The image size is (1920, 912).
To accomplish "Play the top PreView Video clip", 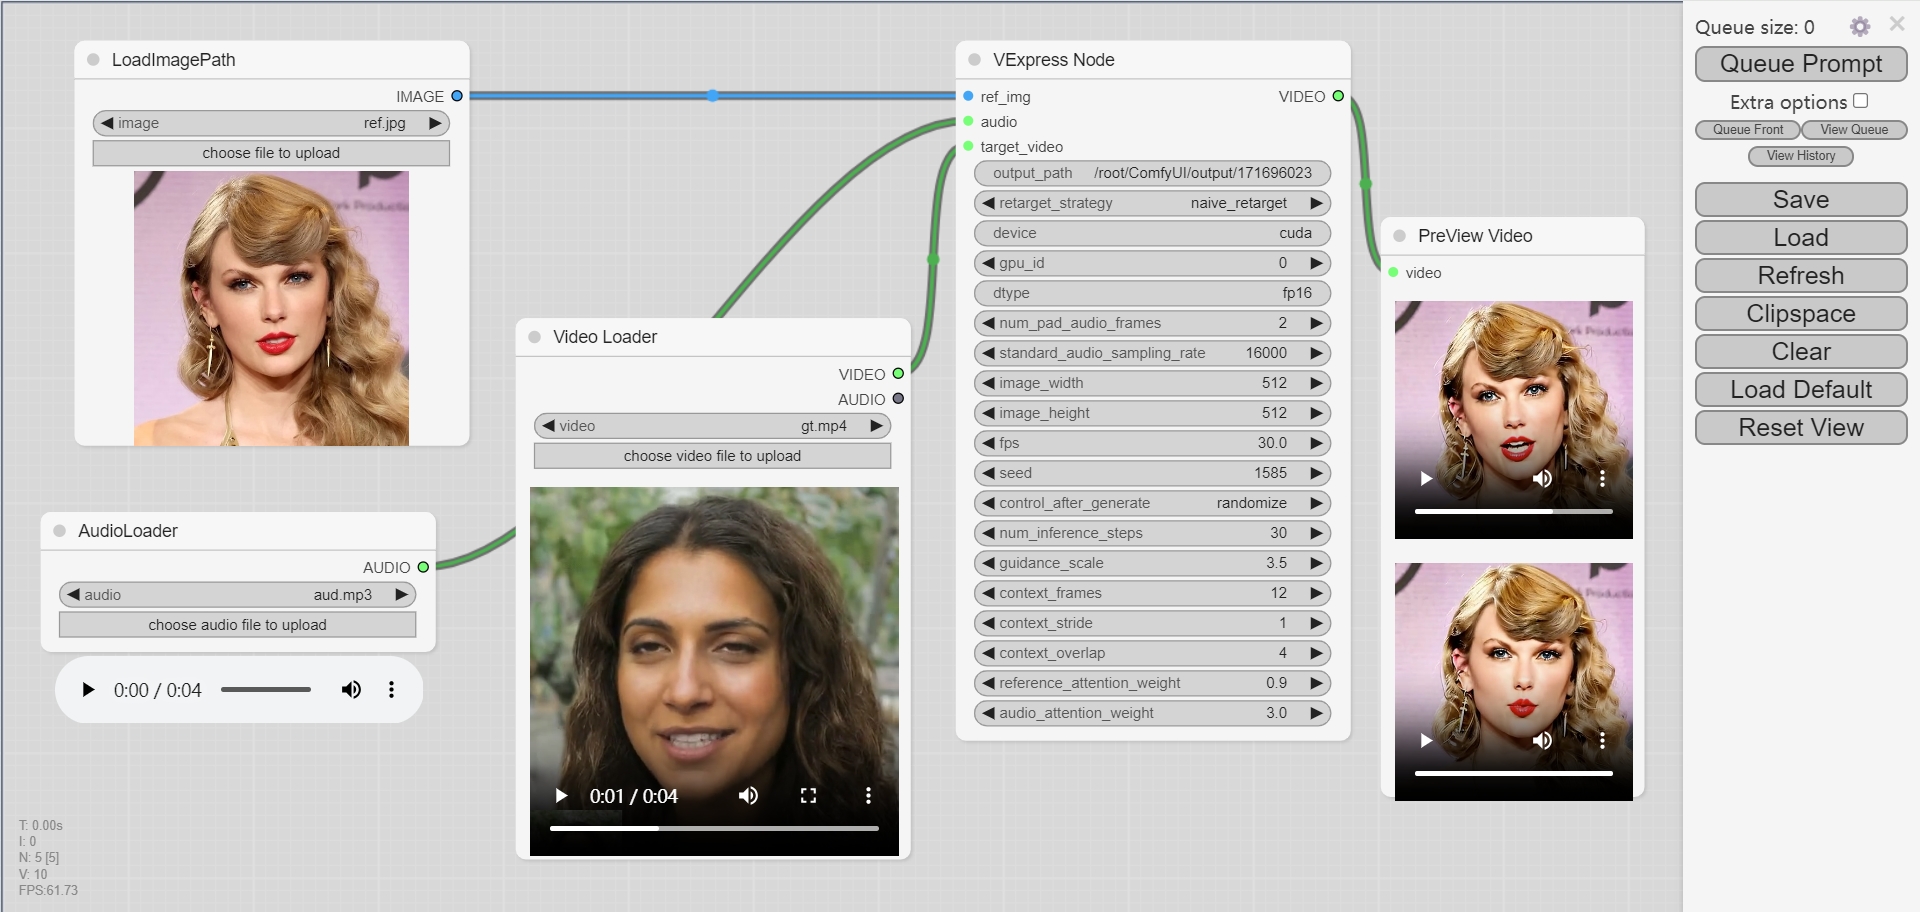I will point(1426,479).
